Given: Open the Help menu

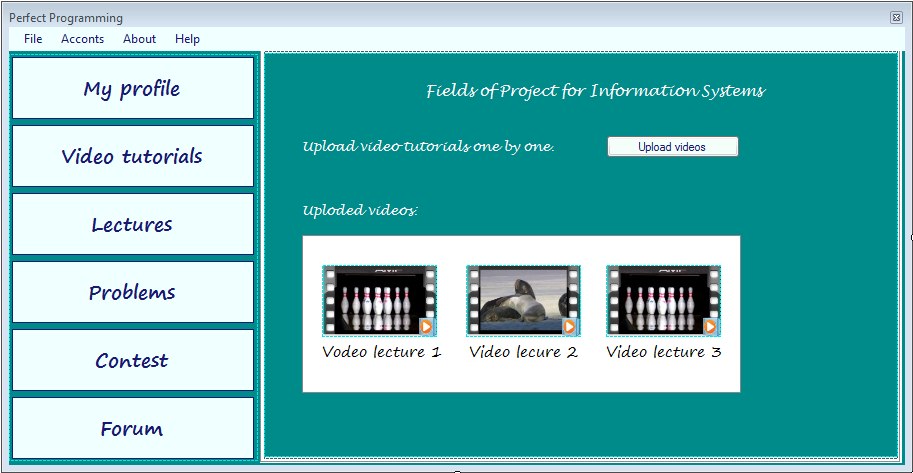Looking at the screenshot, I should coord(187,39).
